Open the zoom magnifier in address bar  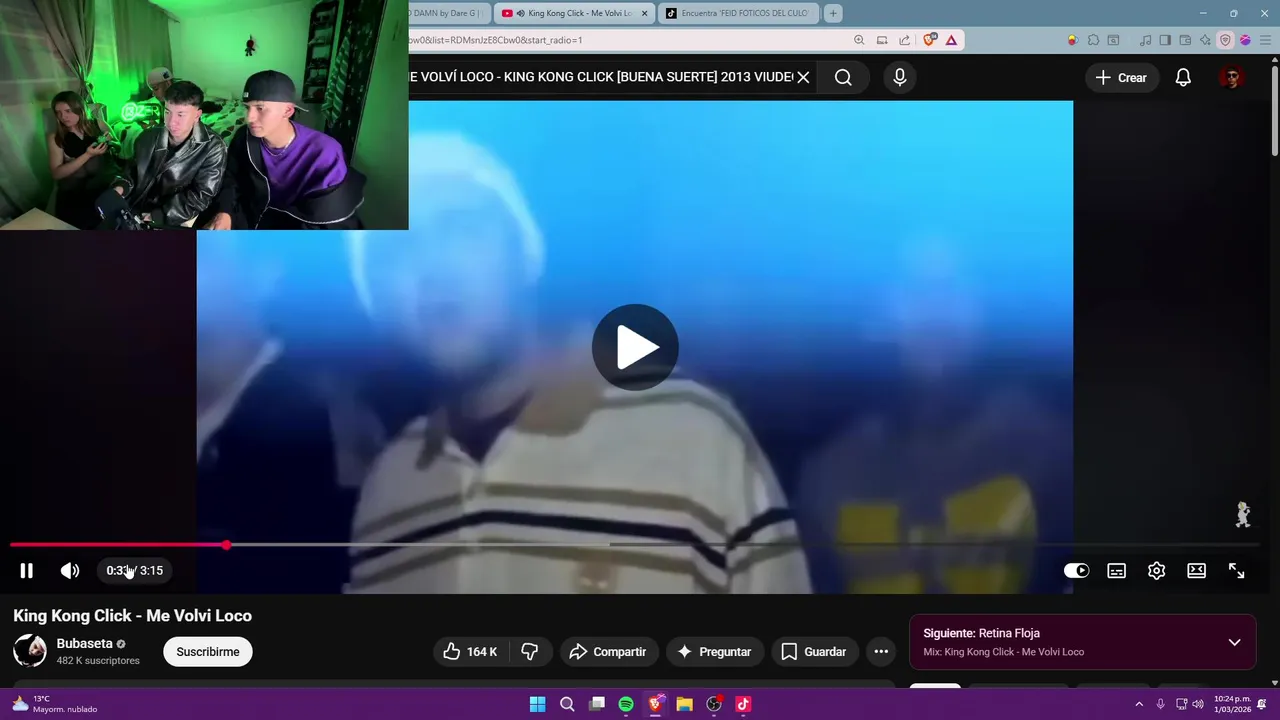click(859, 40)
